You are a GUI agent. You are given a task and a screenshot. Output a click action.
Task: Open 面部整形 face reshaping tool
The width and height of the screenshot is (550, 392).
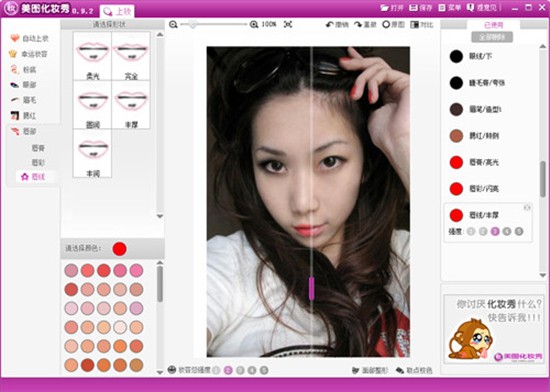(x=370, y=370)
